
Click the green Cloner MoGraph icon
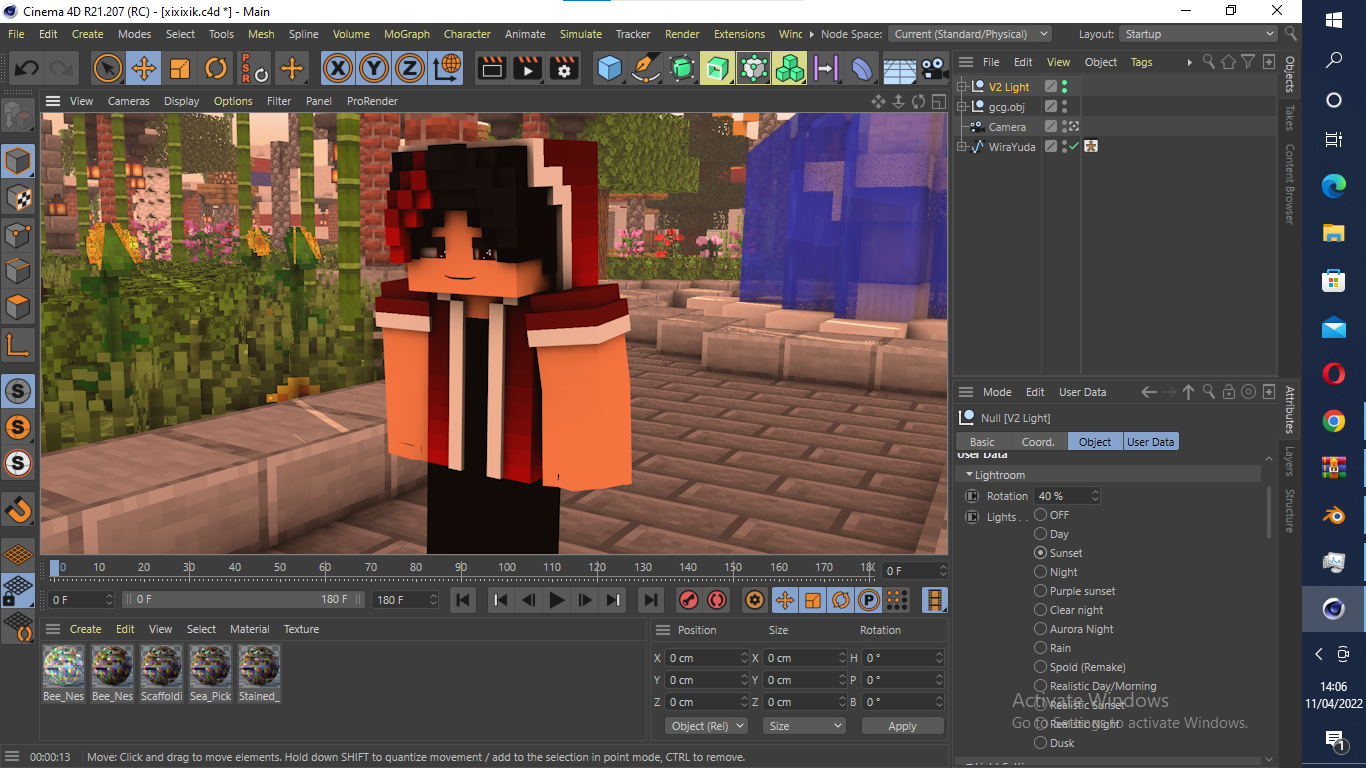(790, 68)
